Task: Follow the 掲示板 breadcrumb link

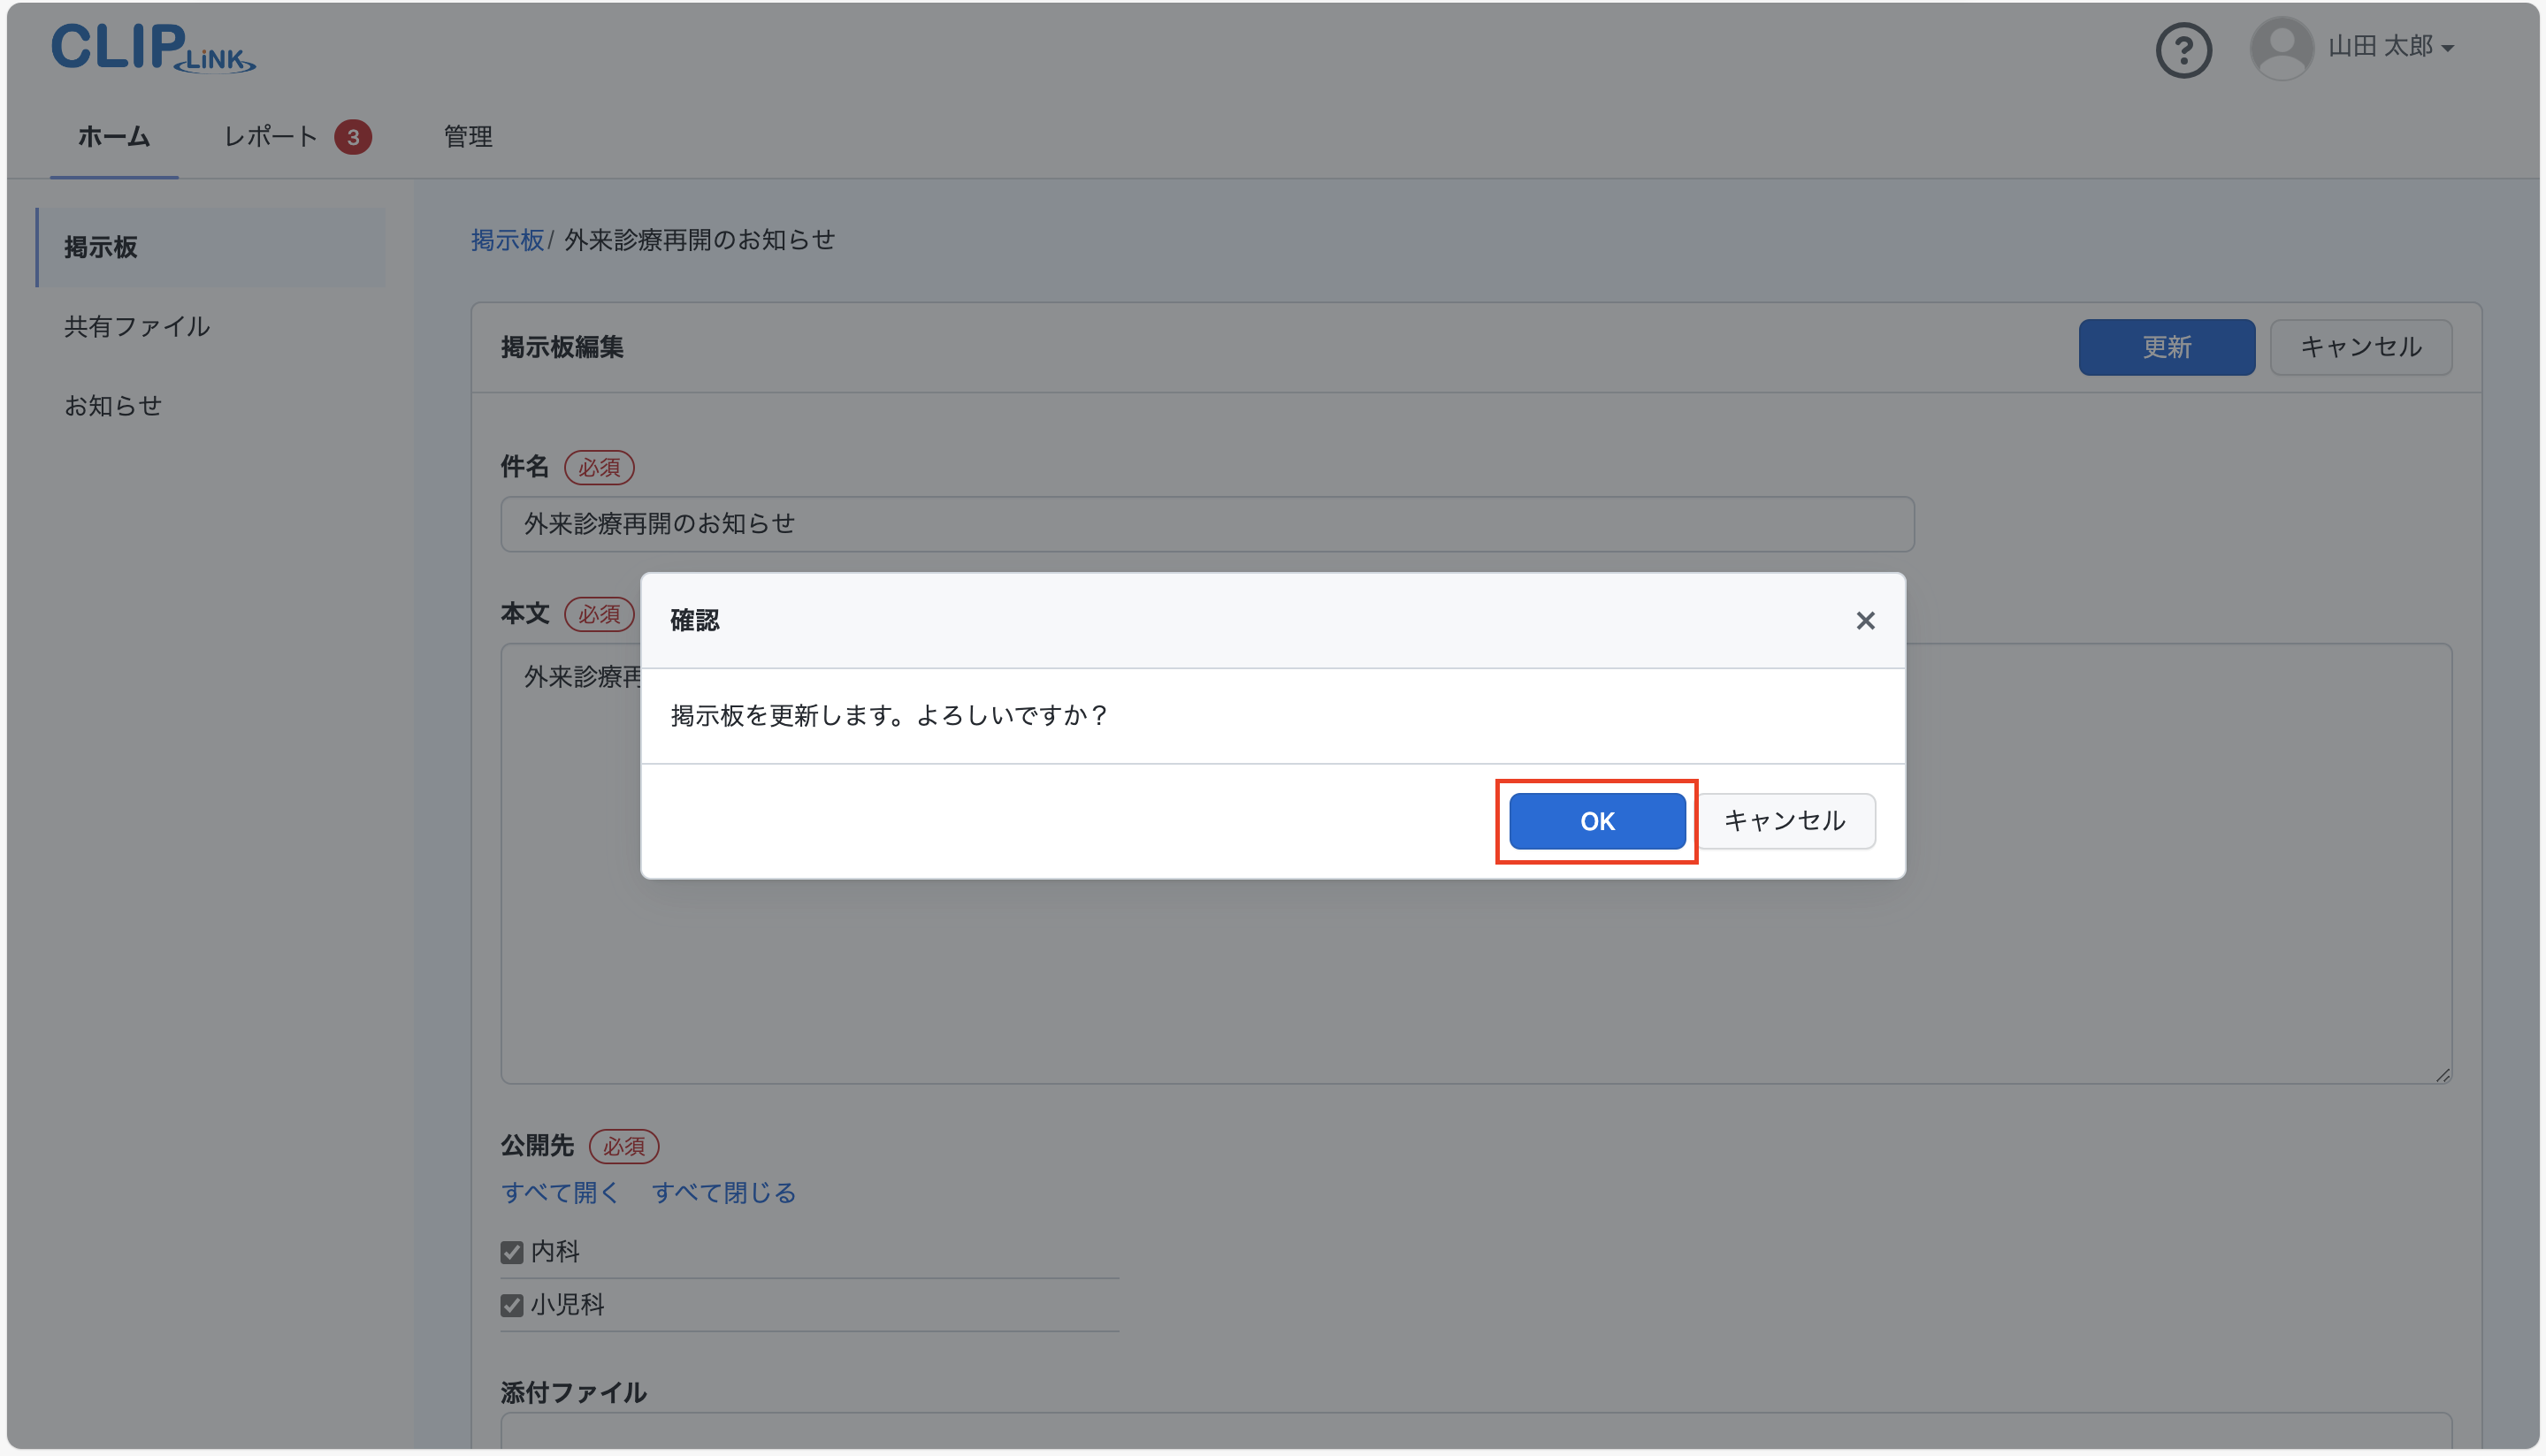Action: pos(507,240)
